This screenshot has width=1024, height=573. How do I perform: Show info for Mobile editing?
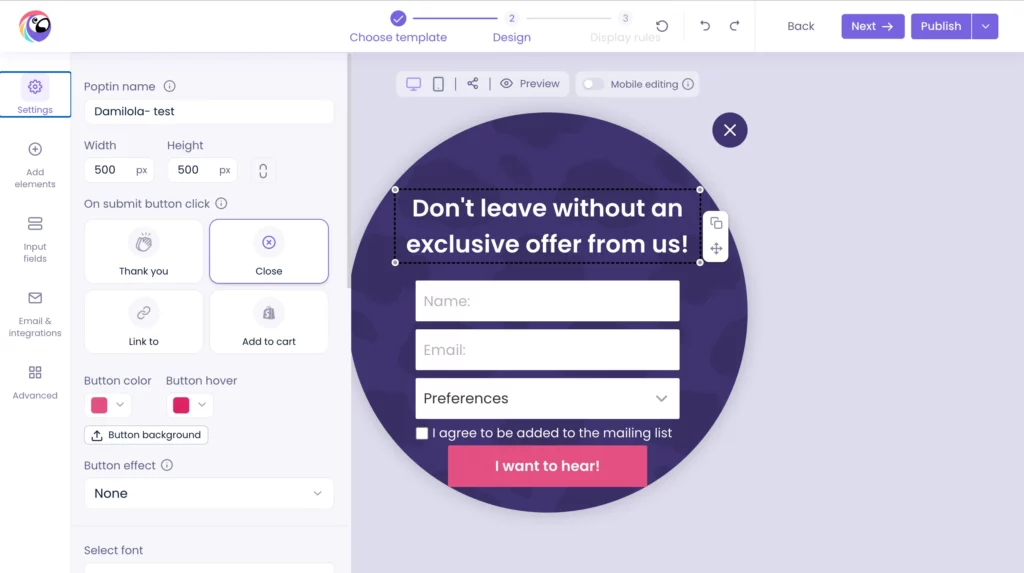point(688,84)
